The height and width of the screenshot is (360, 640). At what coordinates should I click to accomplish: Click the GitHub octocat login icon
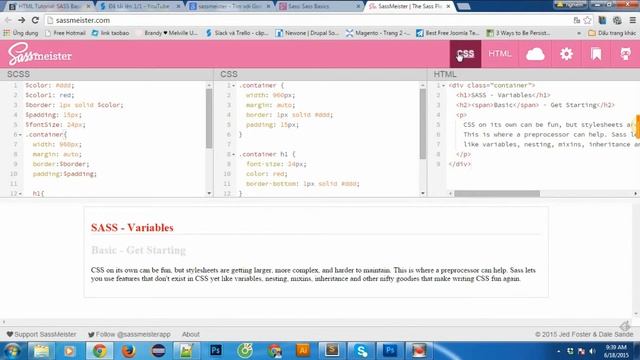(x=625, y=54)
